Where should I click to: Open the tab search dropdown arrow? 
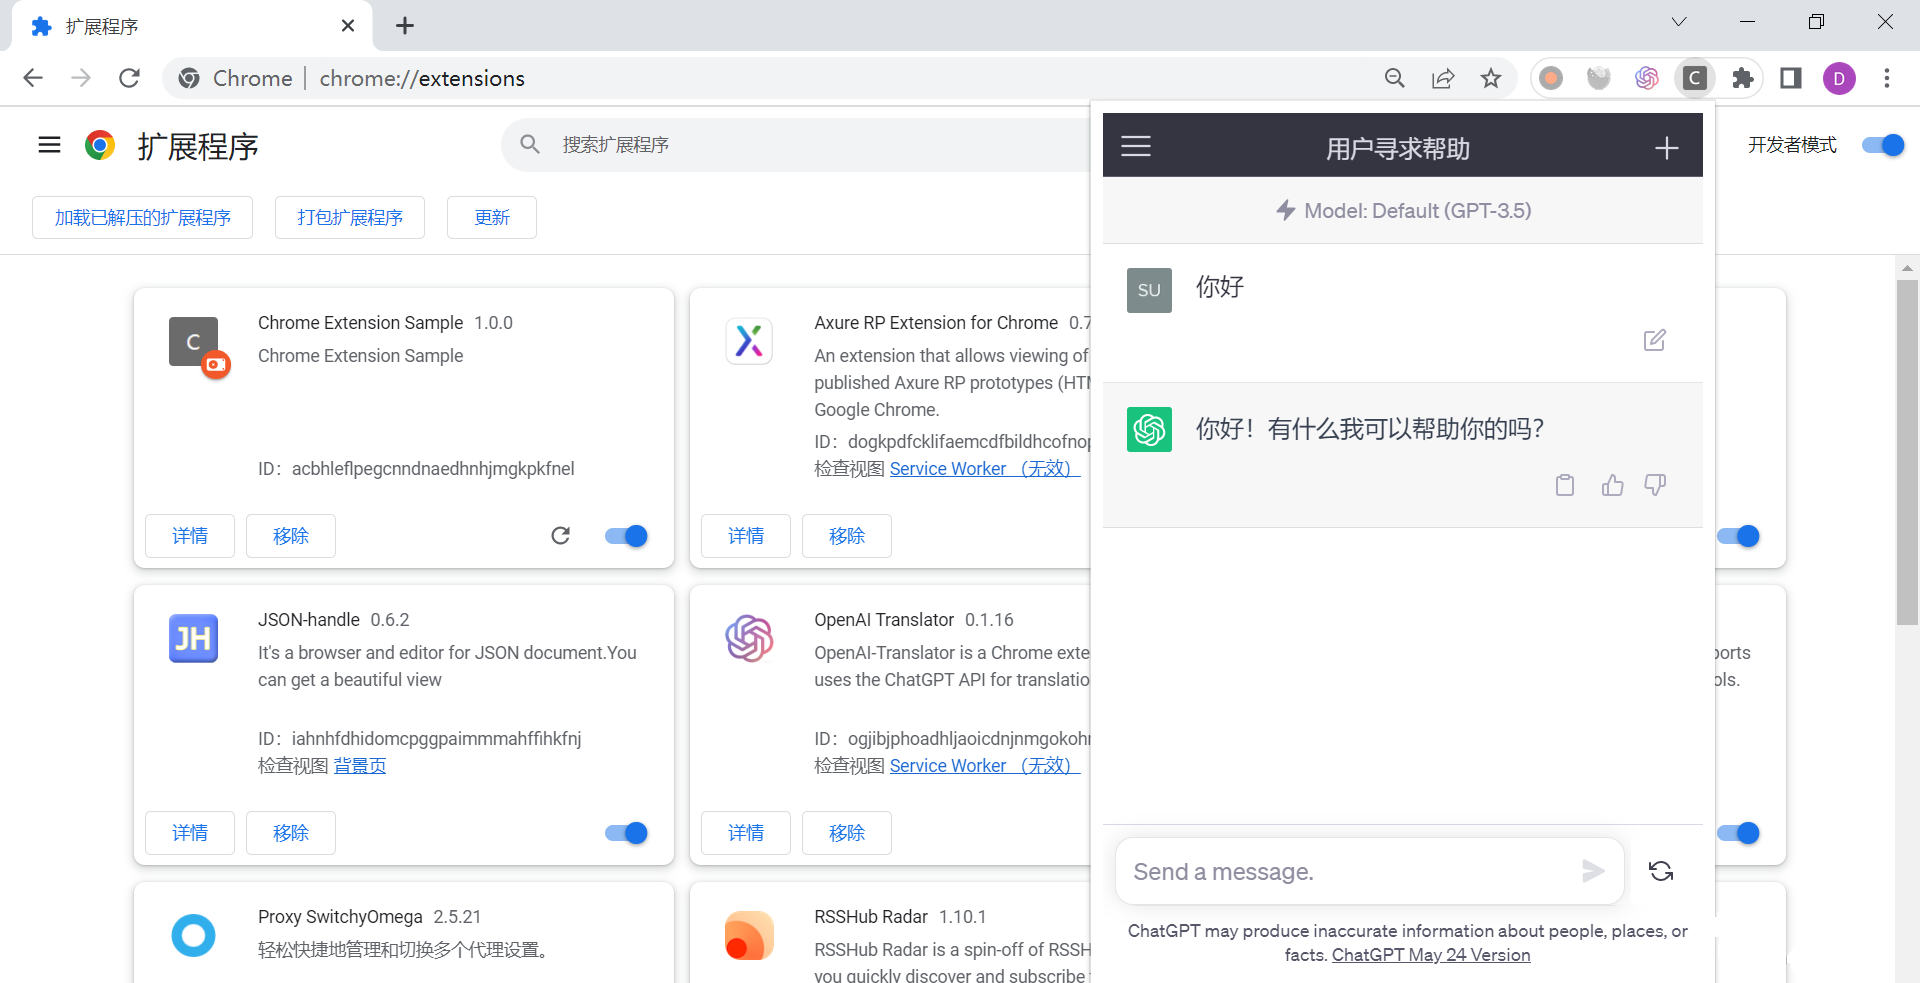[1679, 22]
